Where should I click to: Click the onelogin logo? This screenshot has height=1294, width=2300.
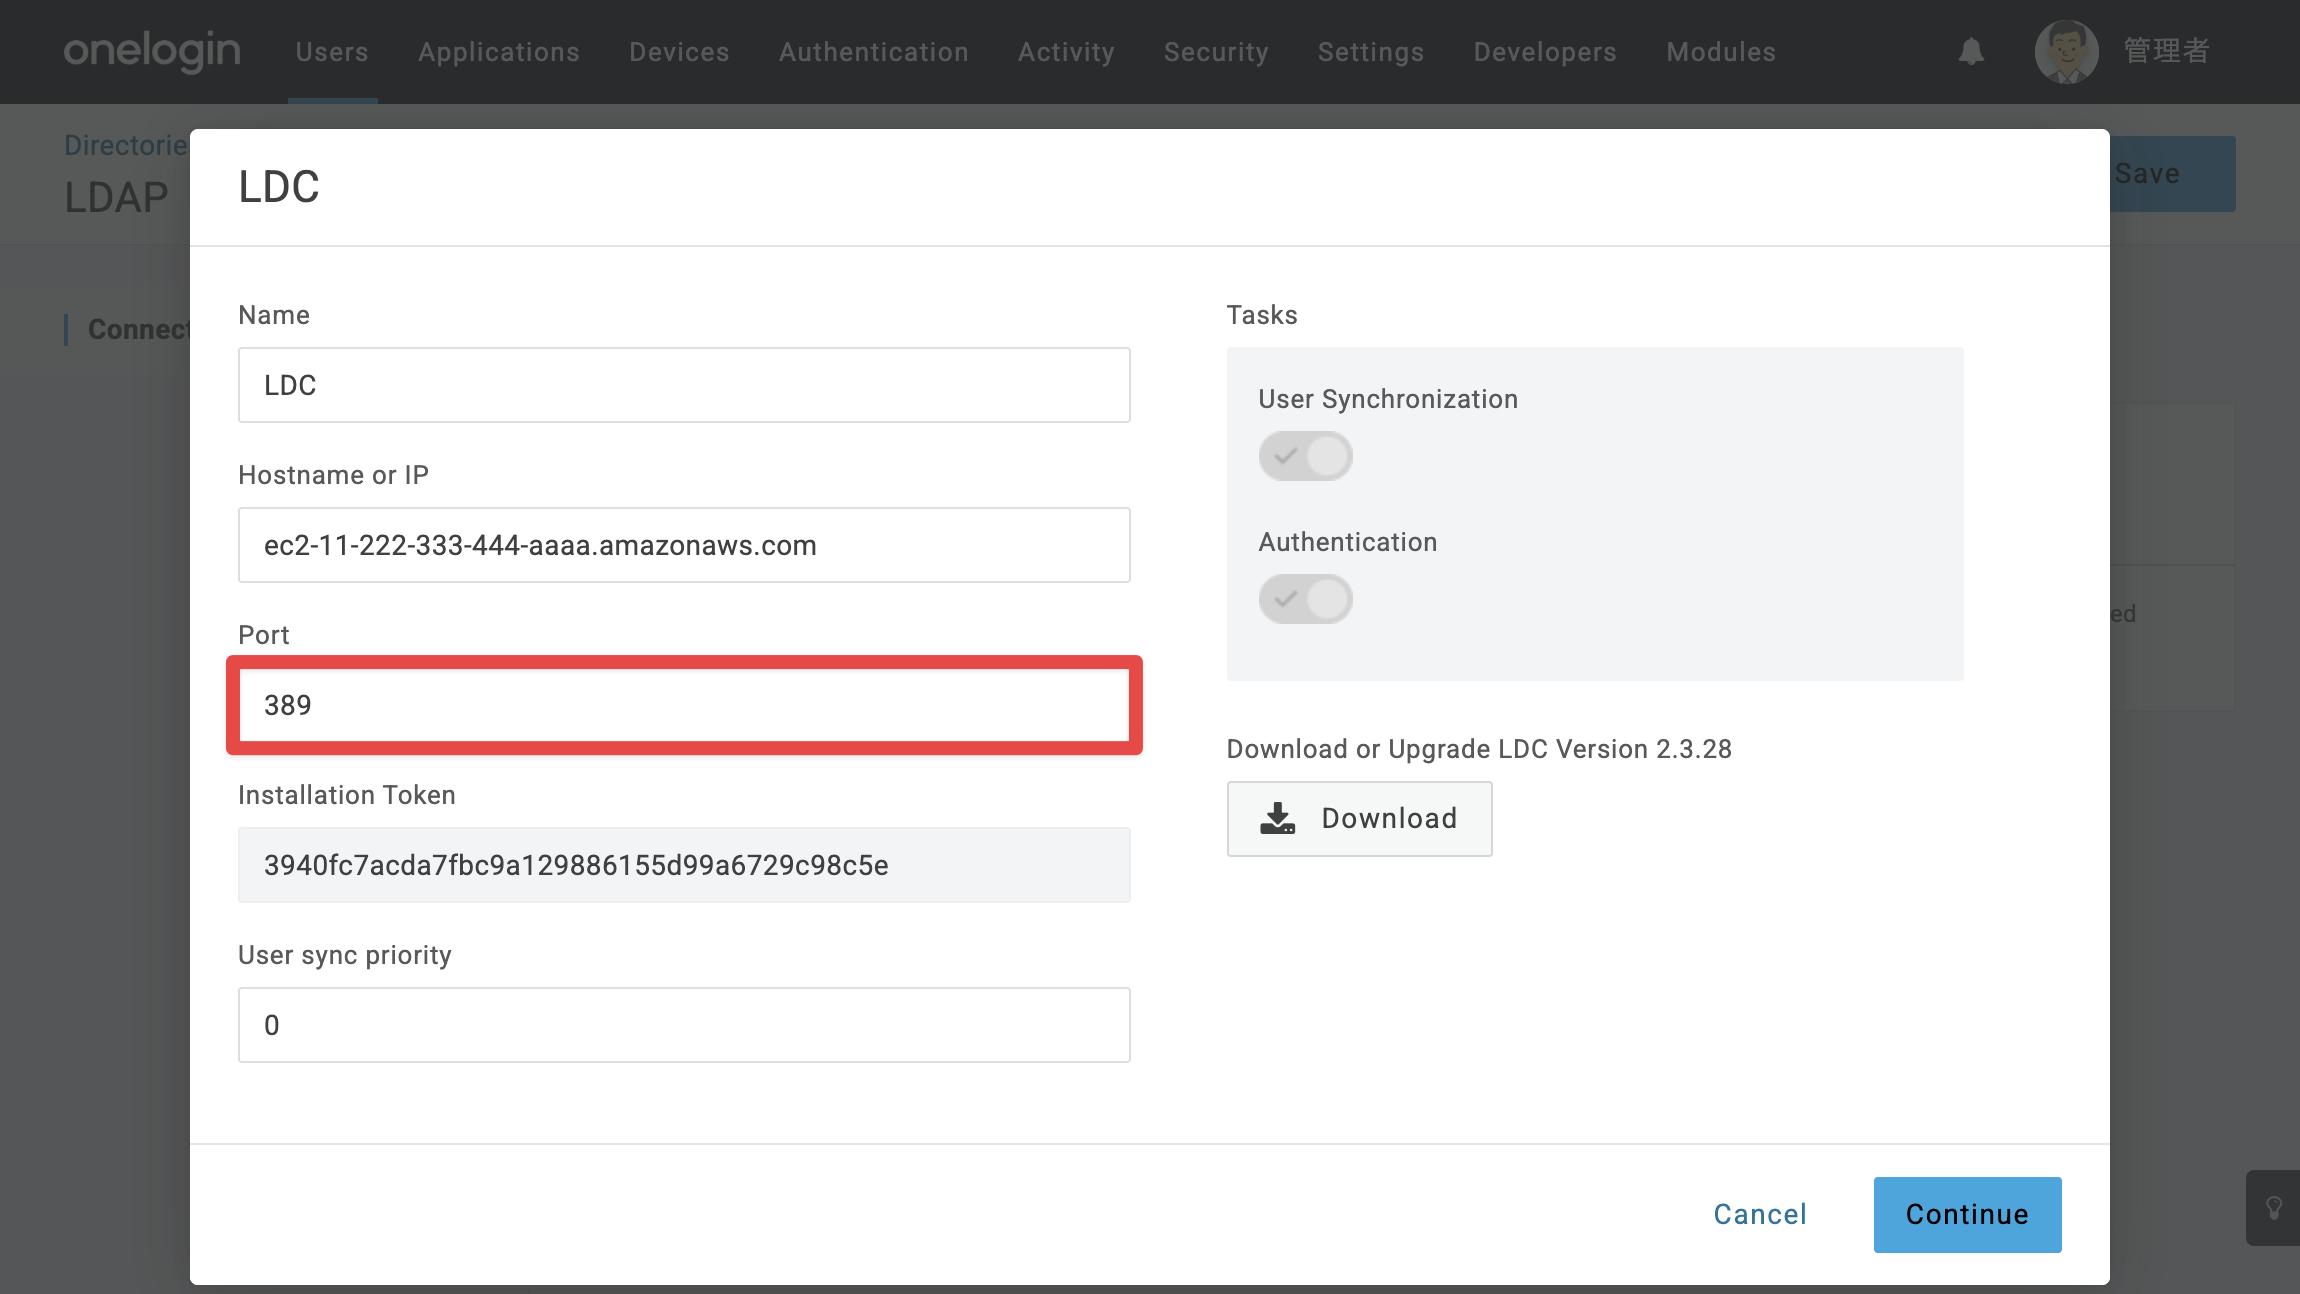(x=152, y=51)
